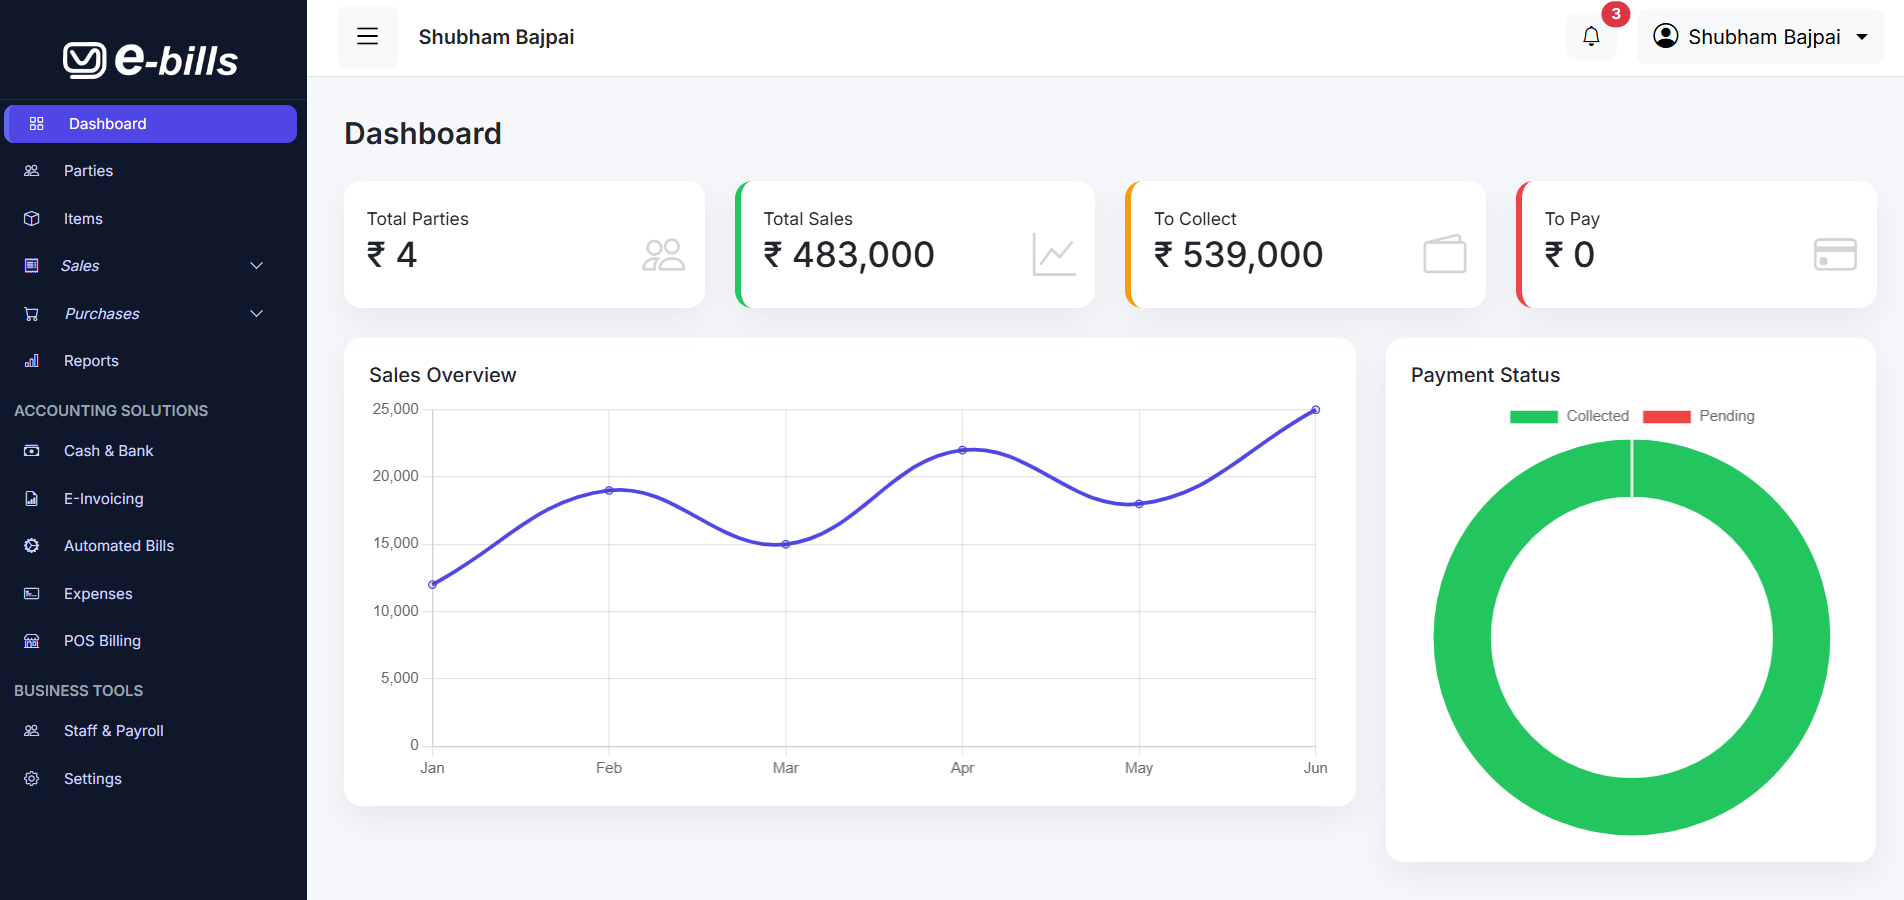Expand the Purchases menu chevron
This screenshot has width=1904, height=900.
(x=257, y=313)
